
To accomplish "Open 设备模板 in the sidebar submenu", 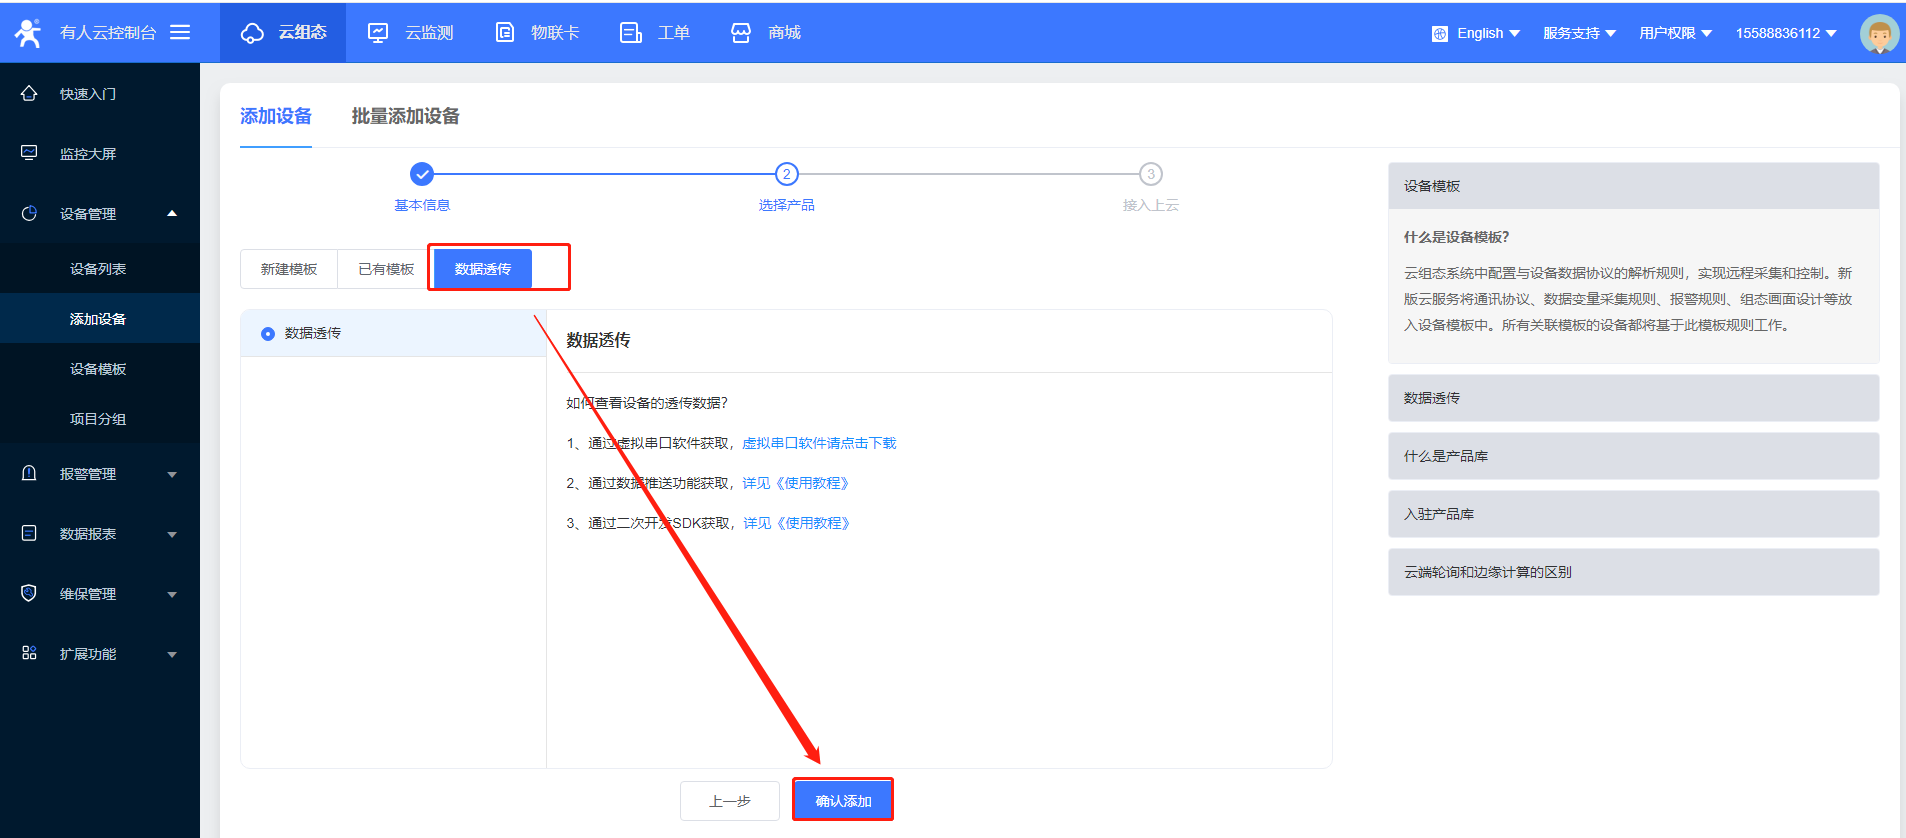I will (98, 369).
